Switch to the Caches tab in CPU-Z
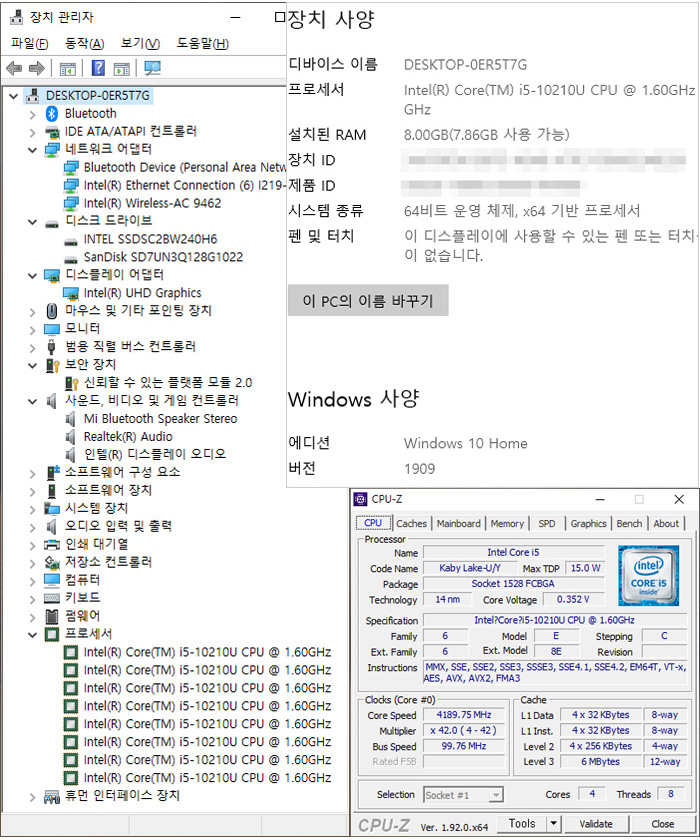 point(411,523)
